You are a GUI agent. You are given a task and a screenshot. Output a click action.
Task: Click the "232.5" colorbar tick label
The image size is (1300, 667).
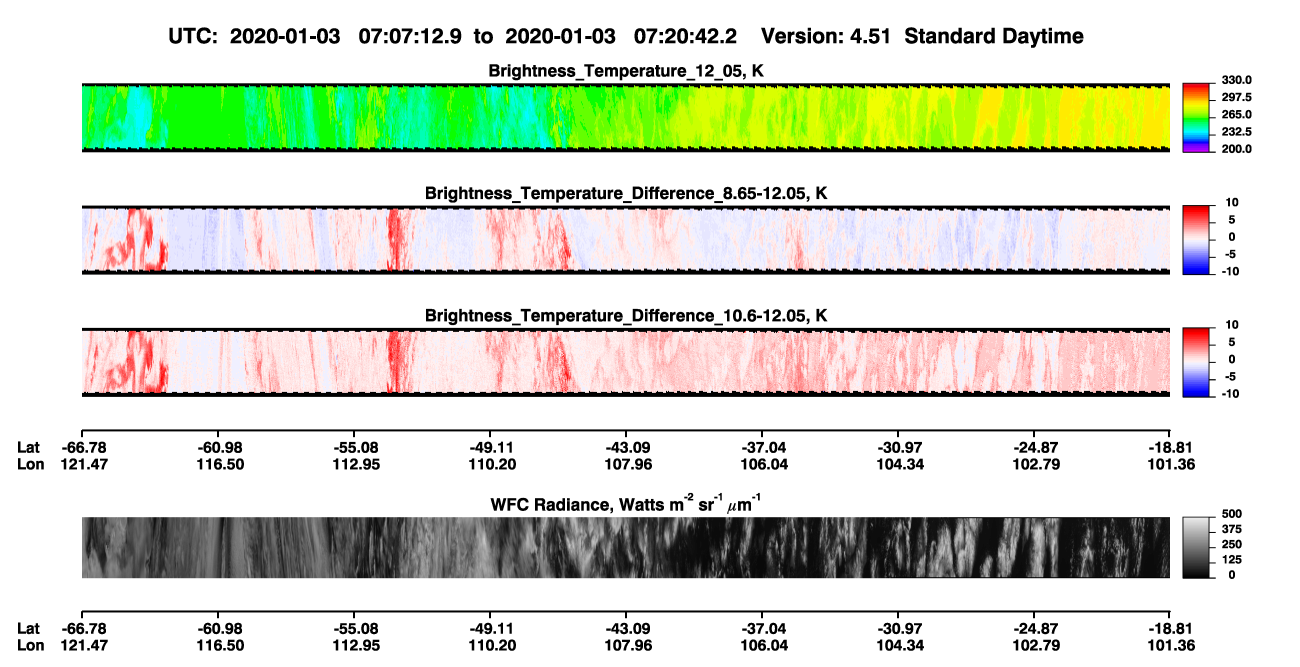coord(1235,132)
